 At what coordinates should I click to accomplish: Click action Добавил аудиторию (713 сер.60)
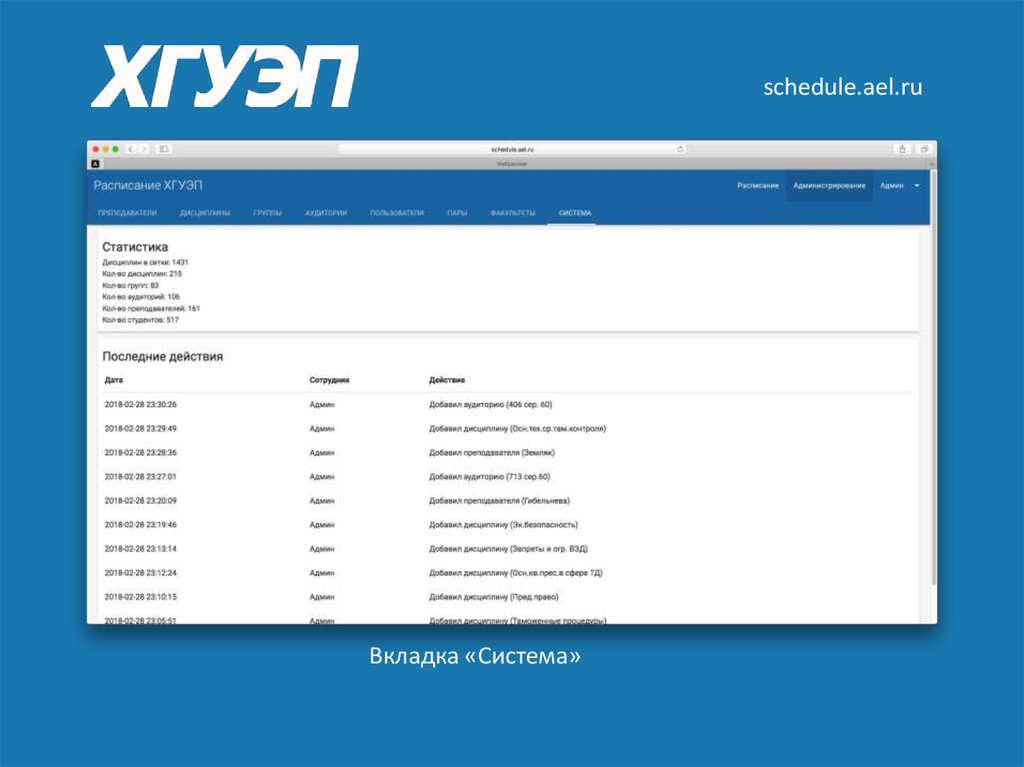[489, 476]
